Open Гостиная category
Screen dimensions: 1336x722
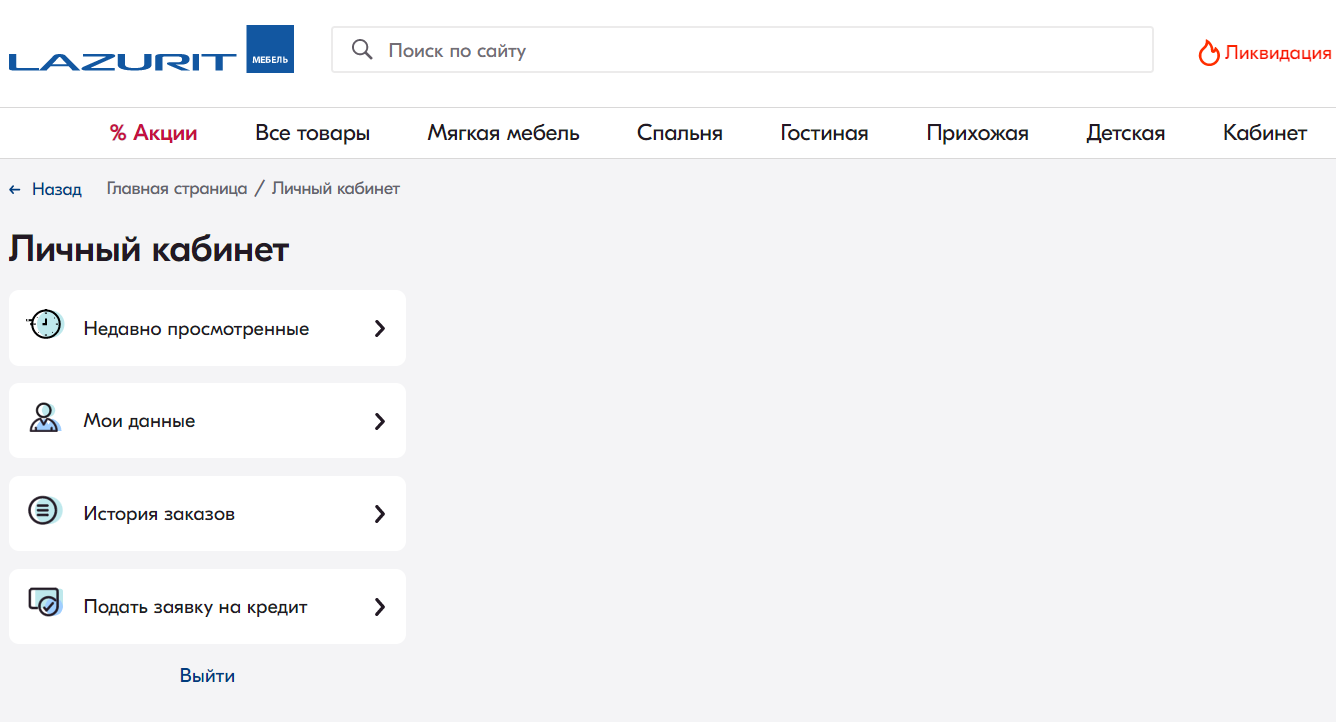pyautogui.click(x=825, y=133)
